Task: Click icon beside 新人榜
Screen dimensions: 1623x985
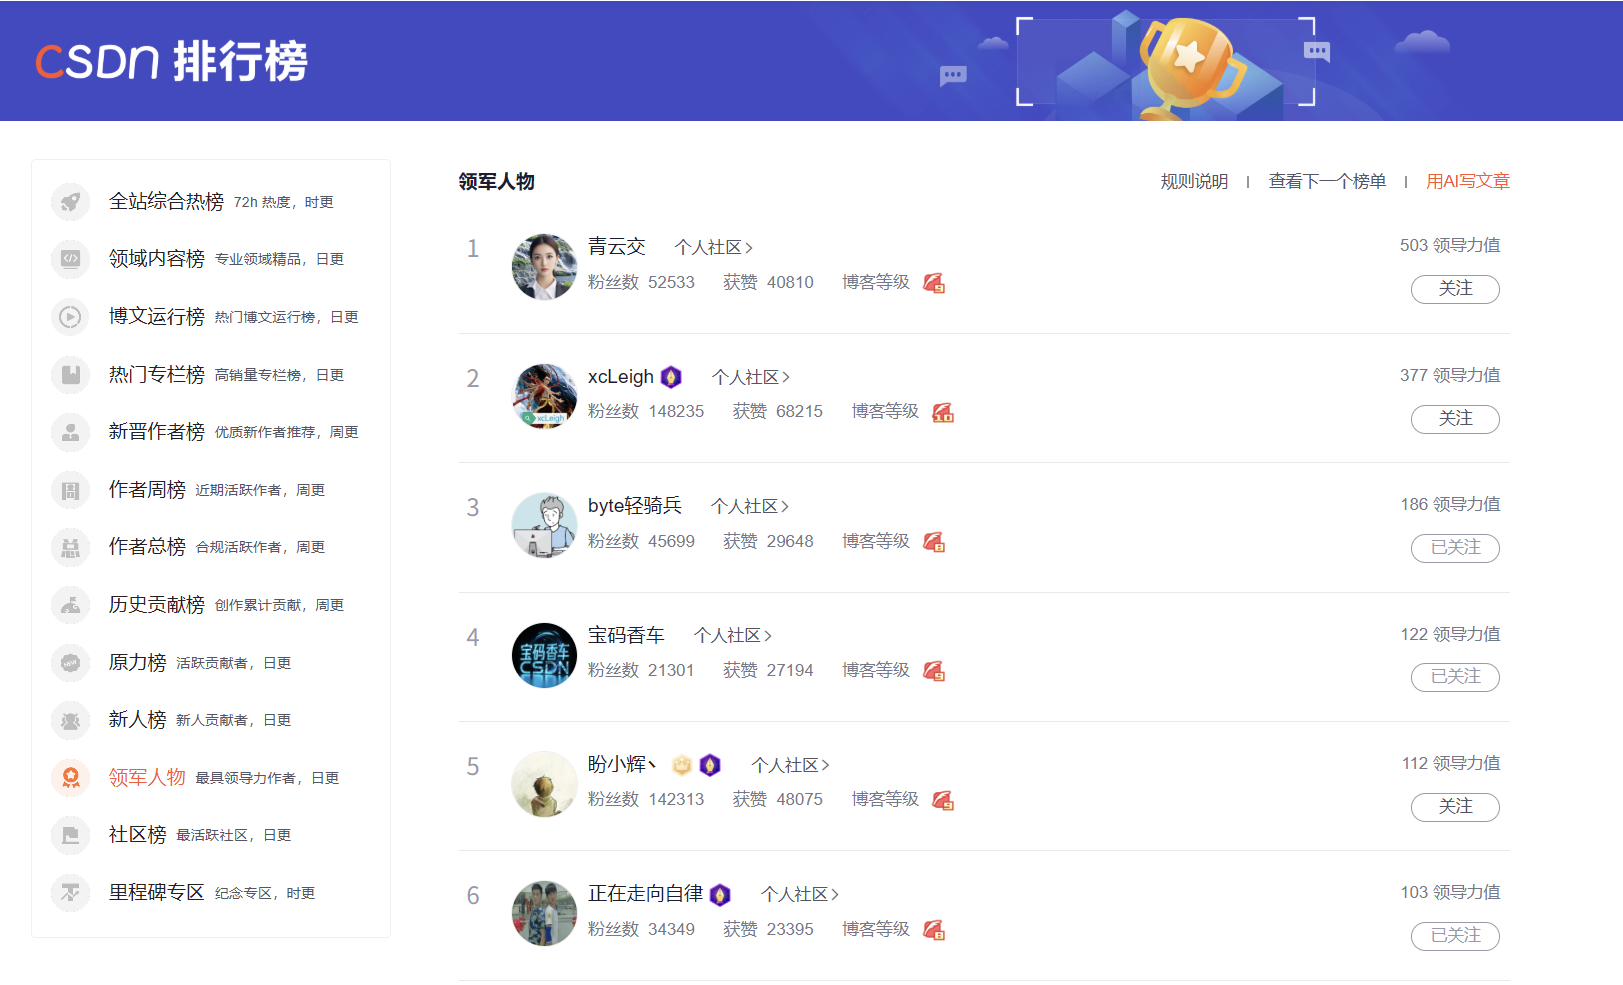Action: coord(70,720)
